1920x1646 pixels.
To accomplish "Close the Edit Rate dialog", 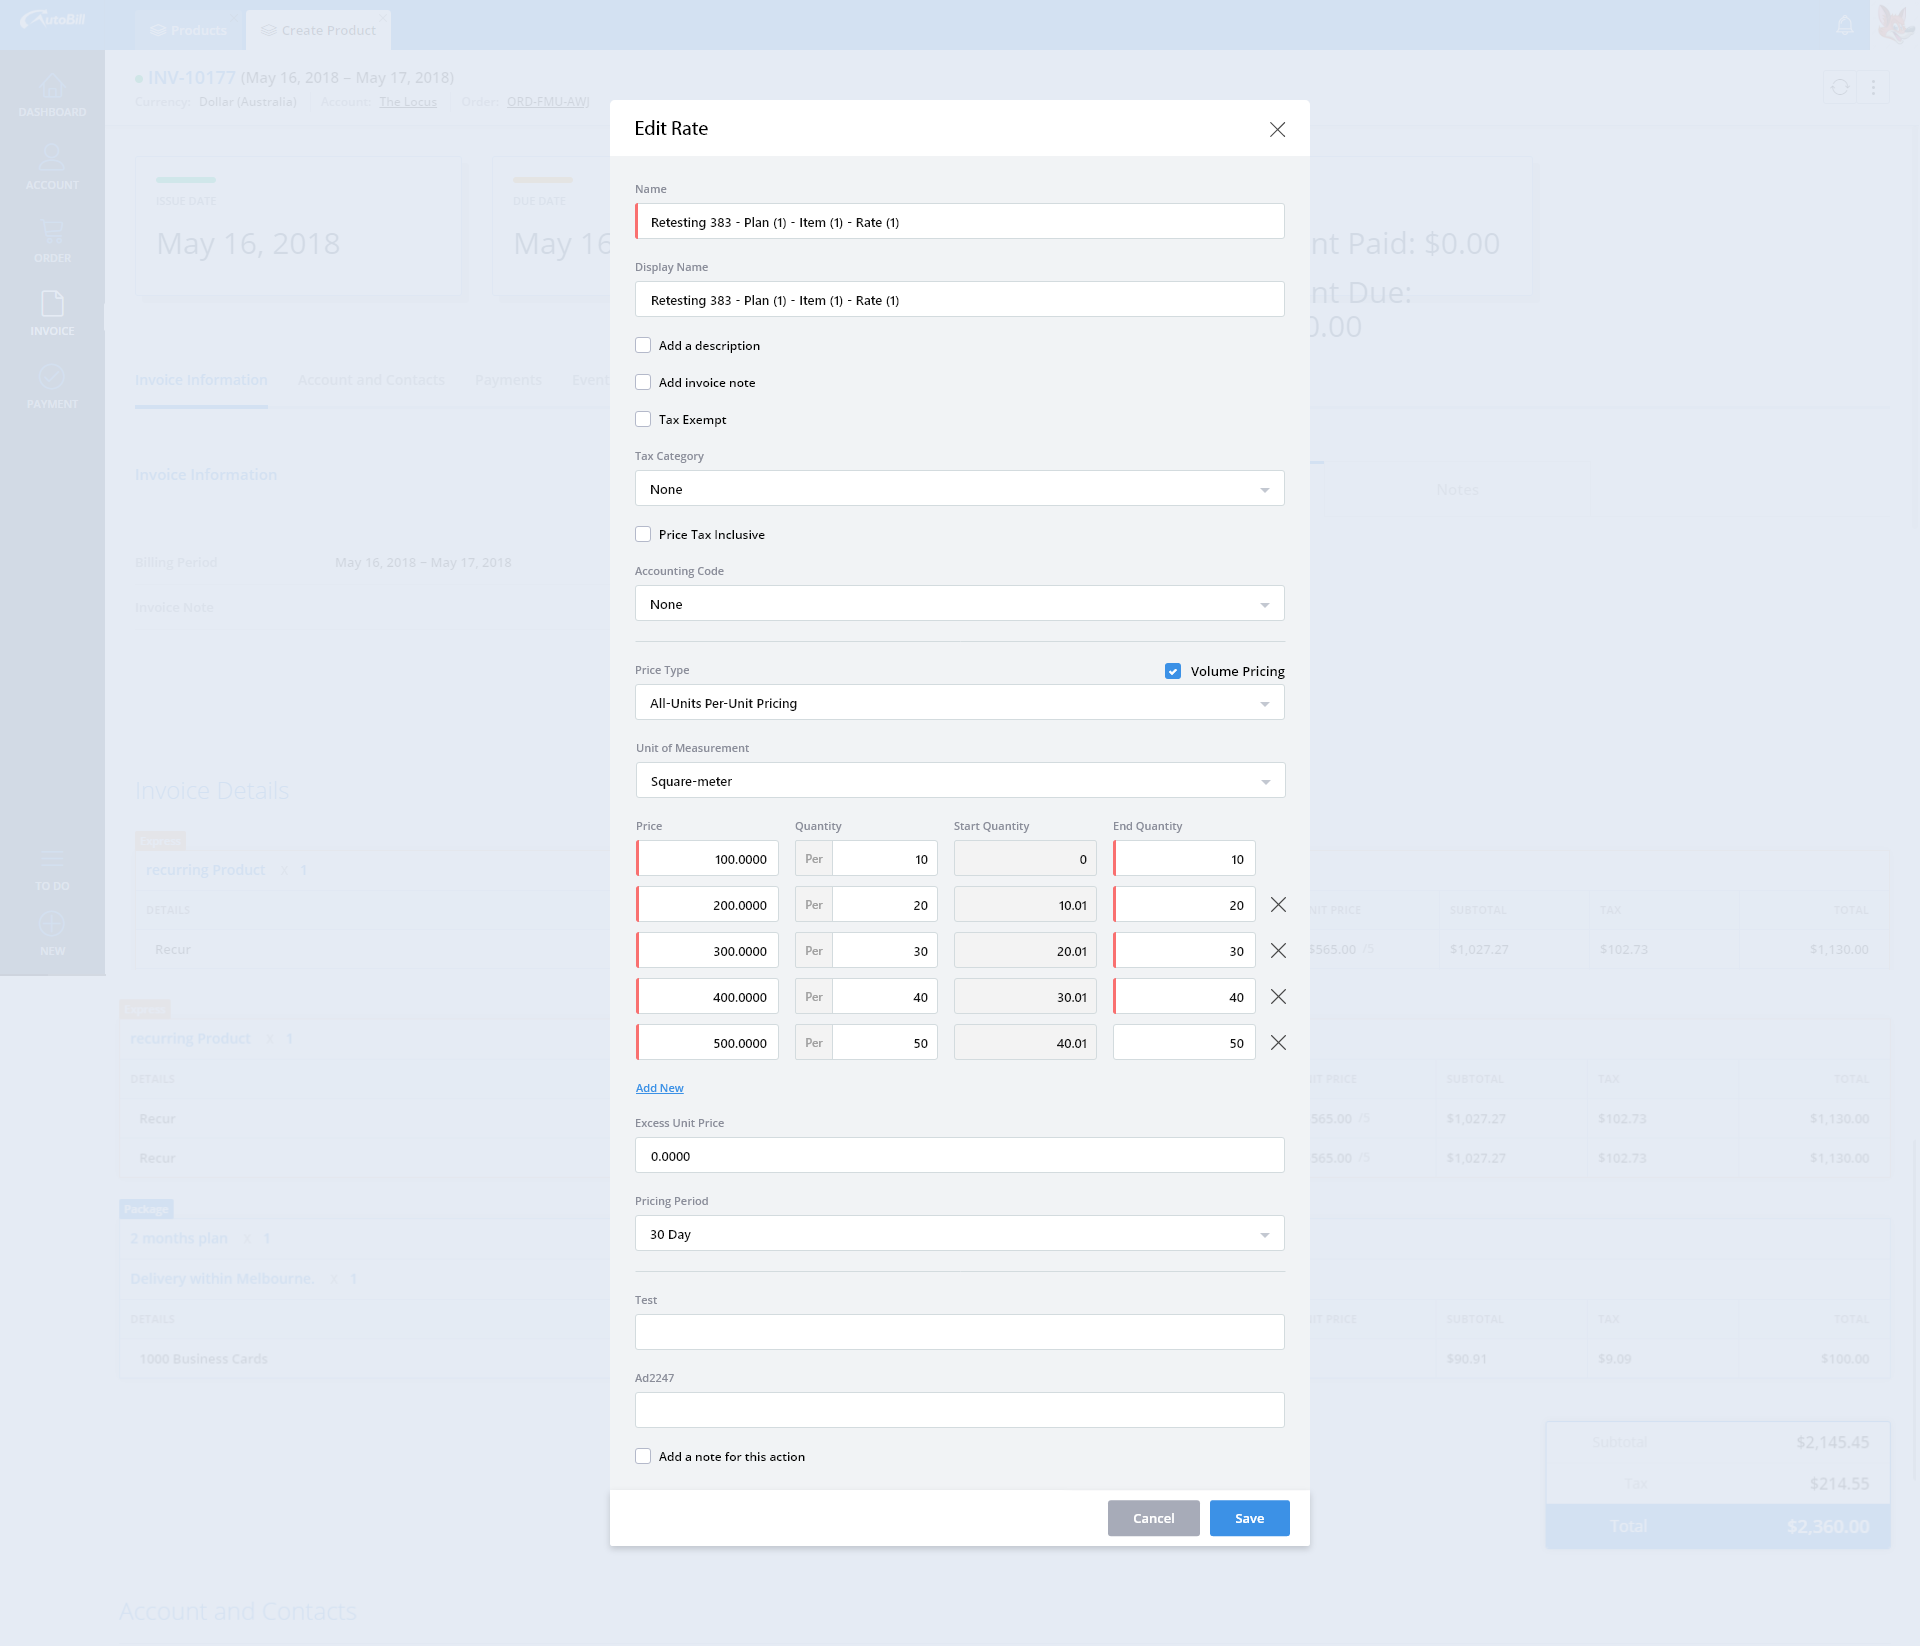I will tap(1277, 130).
